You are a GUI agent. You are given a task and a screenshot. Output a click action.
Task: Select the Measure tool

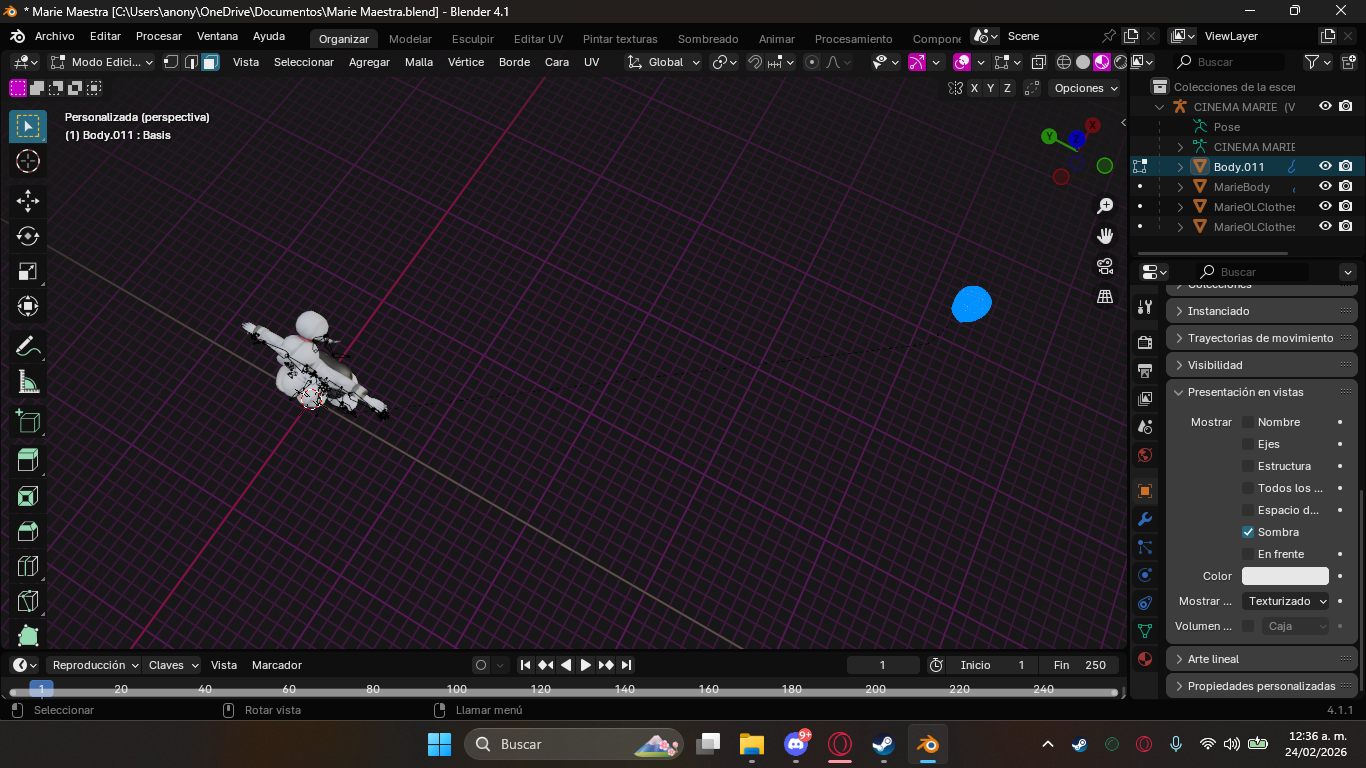28,382
